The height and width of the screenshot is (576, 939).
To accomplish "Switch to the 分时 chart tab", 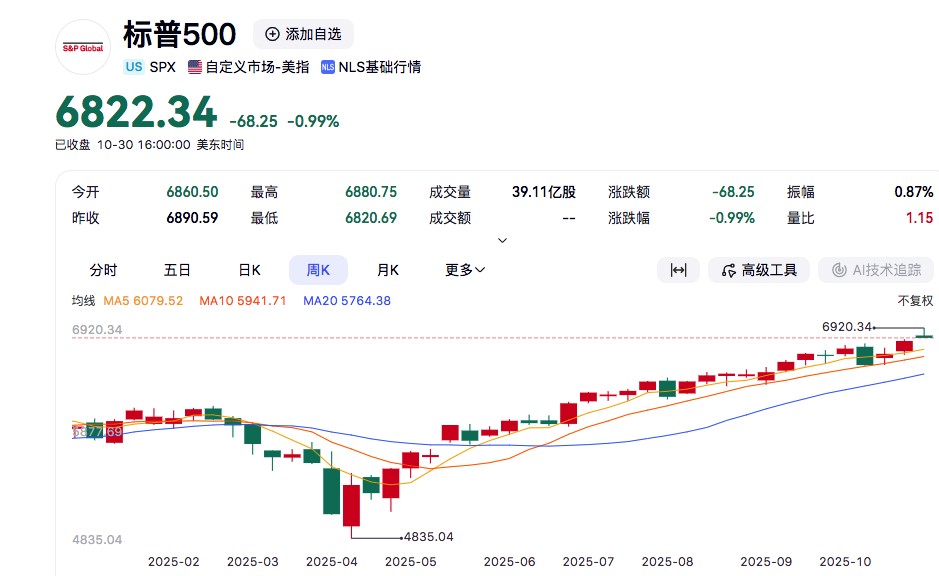I will [x=103, y=270].
